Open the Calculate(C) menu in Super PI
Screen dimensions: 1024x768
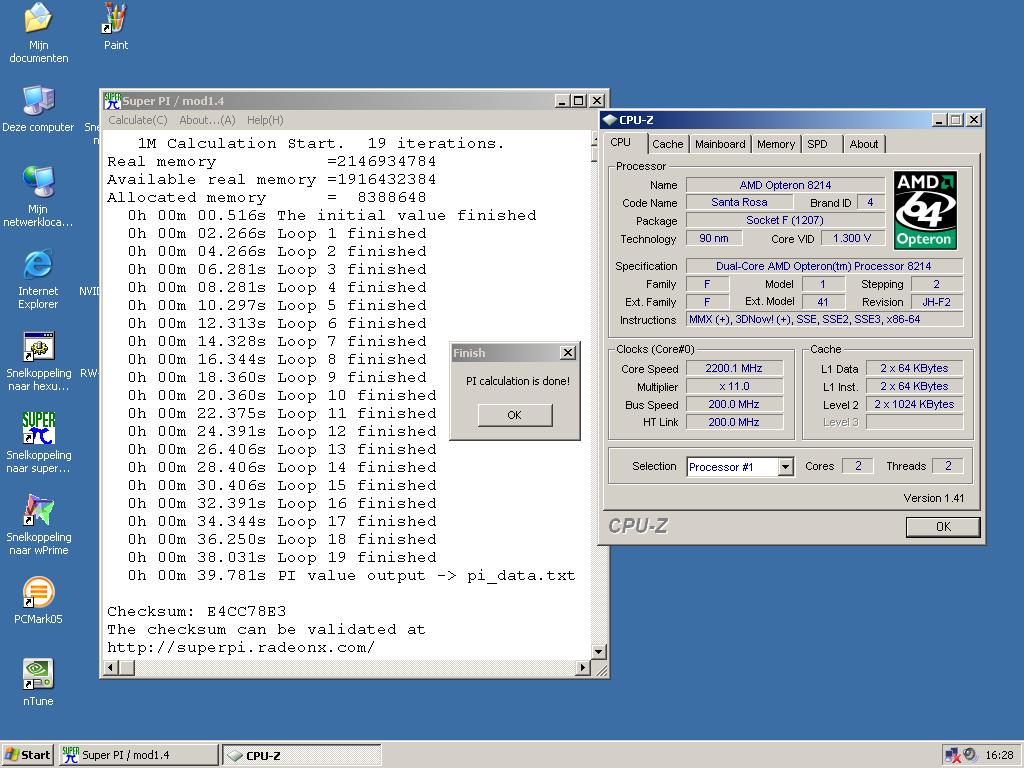[138, 120]
